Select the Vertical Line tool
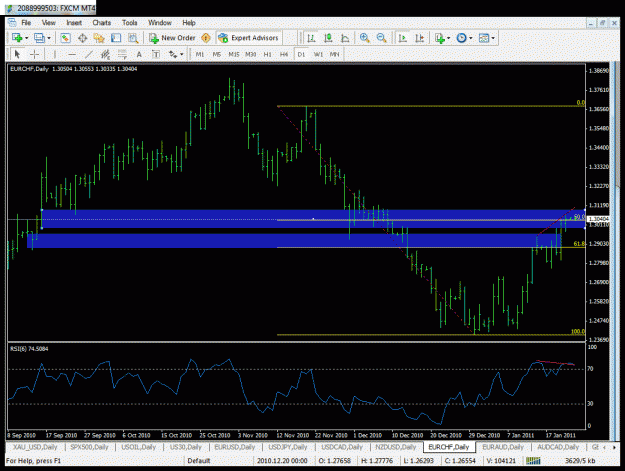This screenshot has width=625, height=471. (x=55, y=54)
